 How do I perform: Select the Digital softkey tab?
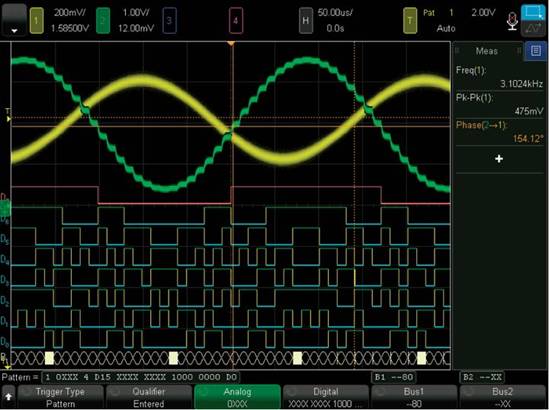[x=326, y=397]
